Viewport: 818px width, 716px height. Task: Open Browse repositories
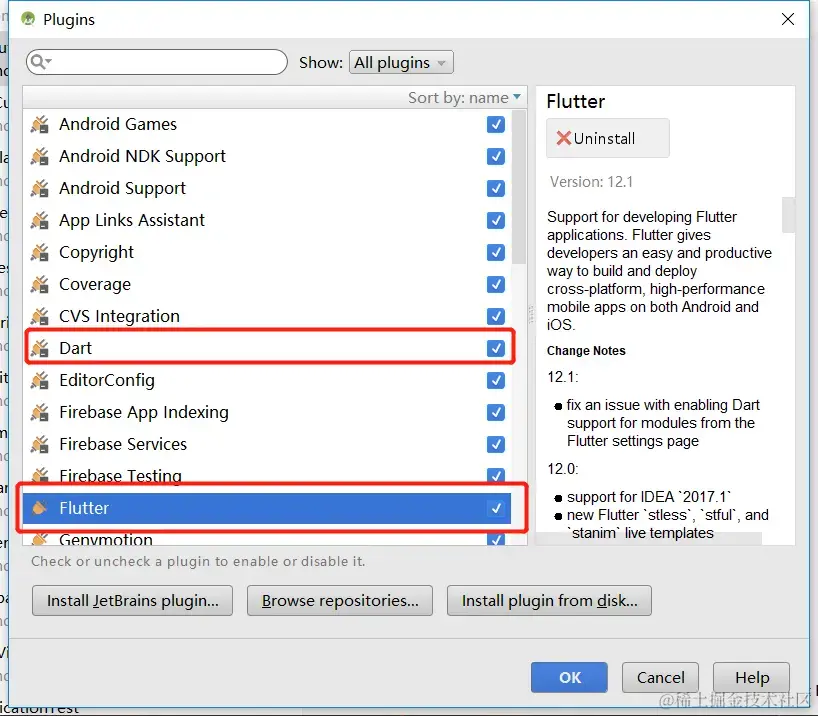click(340, 601)
